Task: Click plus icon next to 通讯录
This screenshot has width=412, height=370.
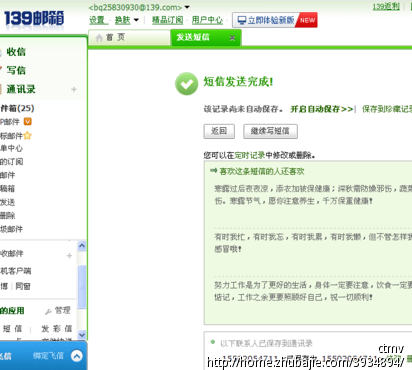Action: (74, 89)
